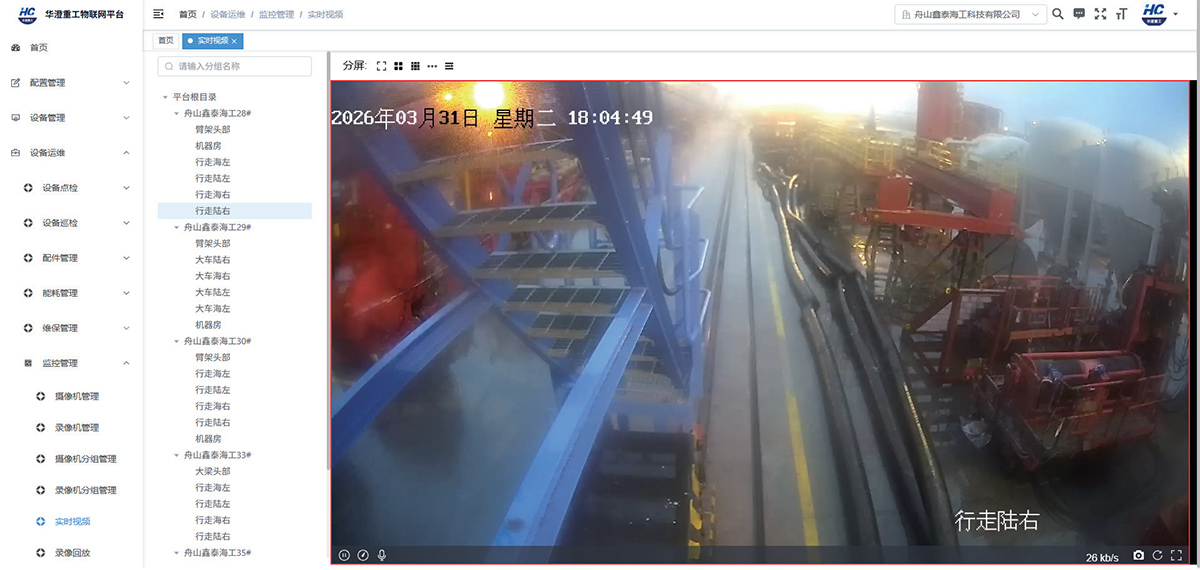1200x570 pixels.
Task: Click the list layout icon after split options
Action: pyautogui.click(x=449, y=66)
